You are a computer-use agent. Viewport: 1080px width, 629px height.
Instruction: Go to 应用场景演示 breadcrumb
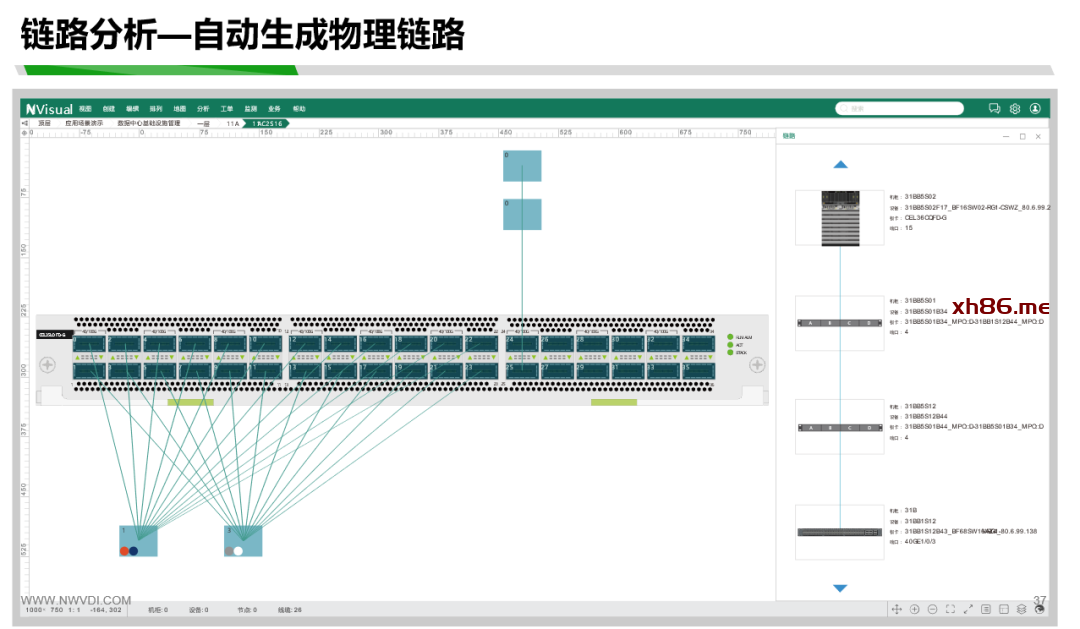tap(84, 123)
